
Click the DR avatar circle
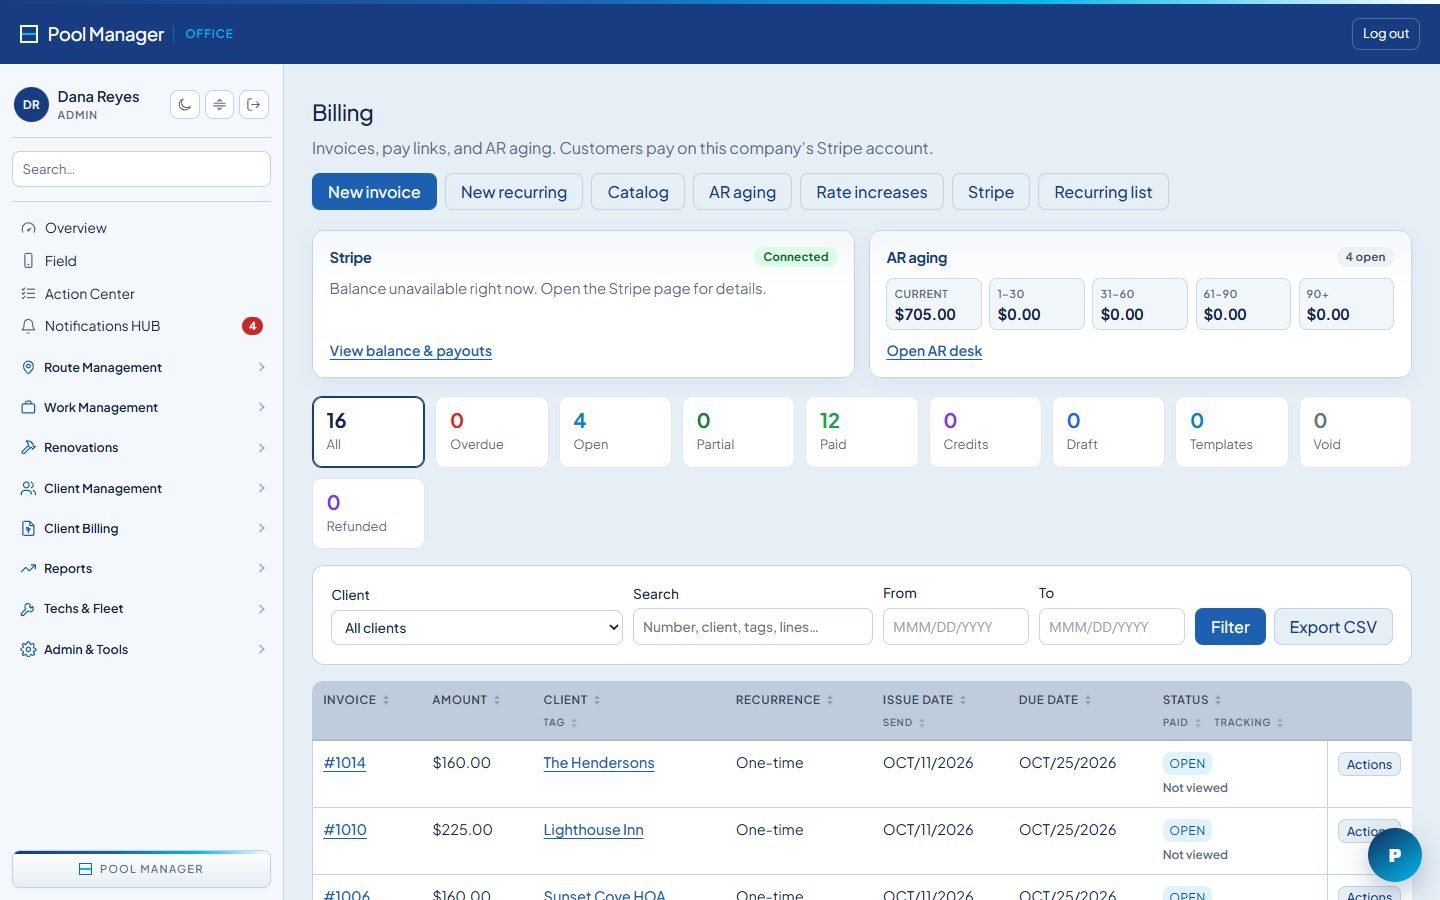click(x=31, y=104)
